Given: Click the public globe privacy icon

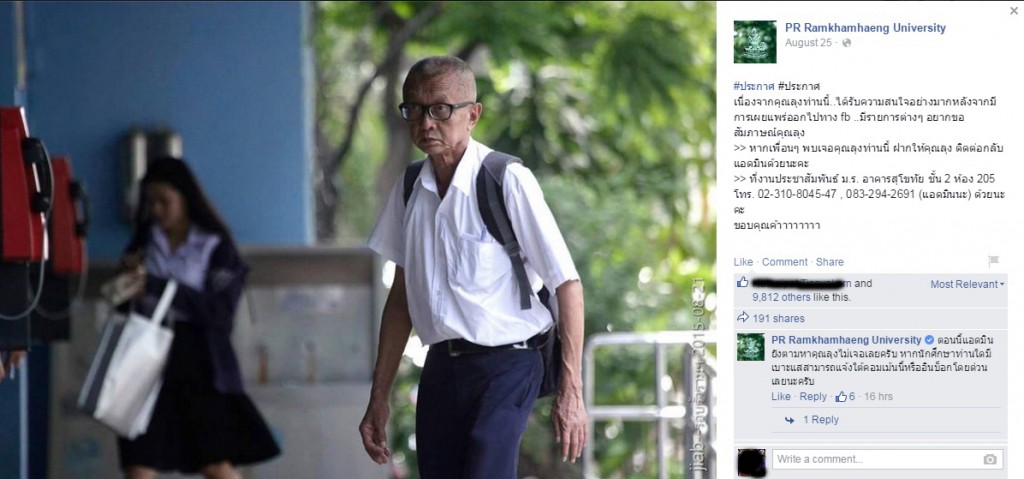Looking at the screenshot, I should [x=846, y=43].
